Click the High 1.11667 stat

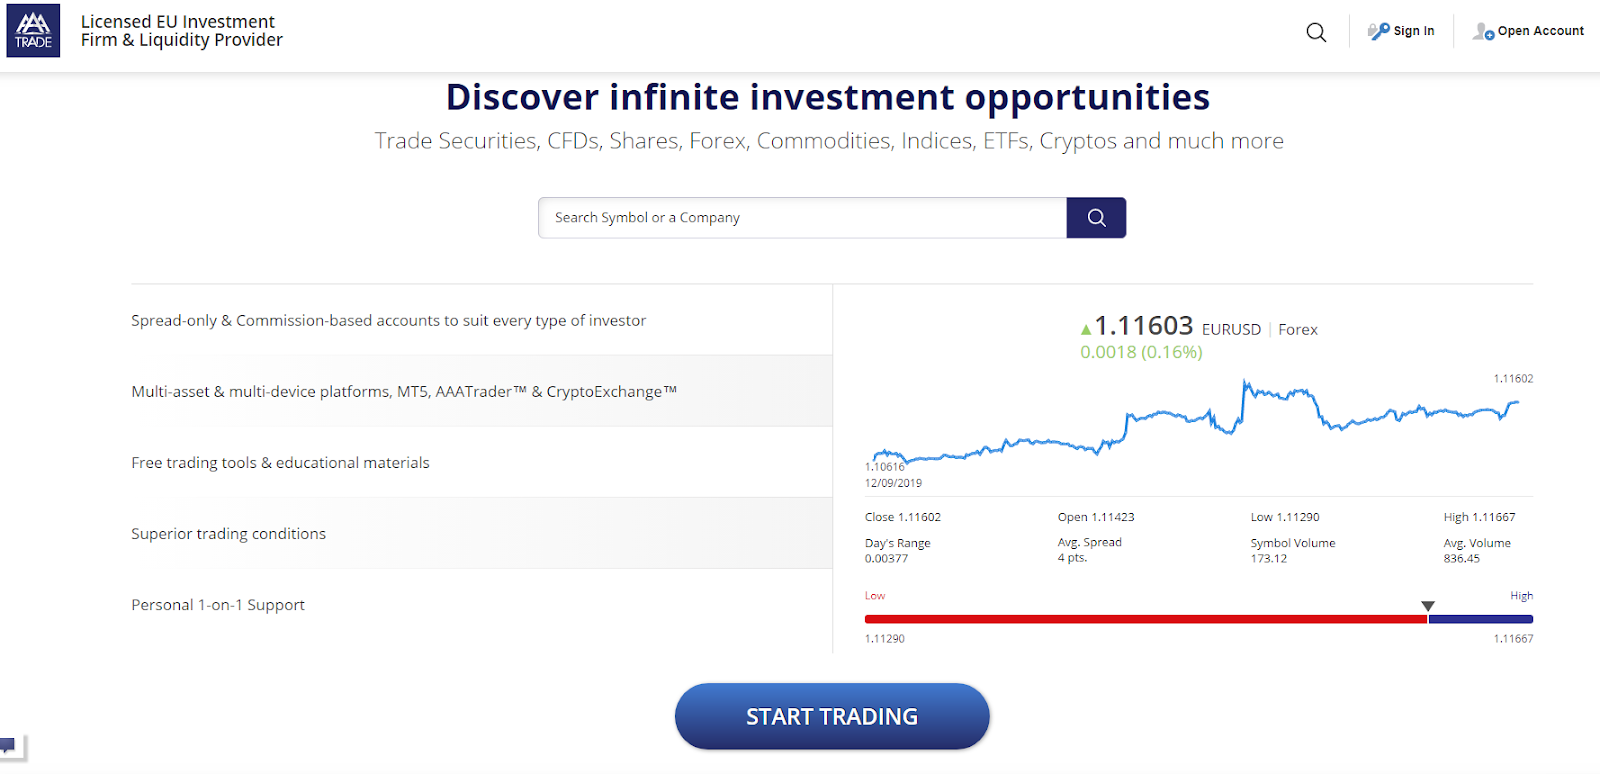[x=1479, y=517]
